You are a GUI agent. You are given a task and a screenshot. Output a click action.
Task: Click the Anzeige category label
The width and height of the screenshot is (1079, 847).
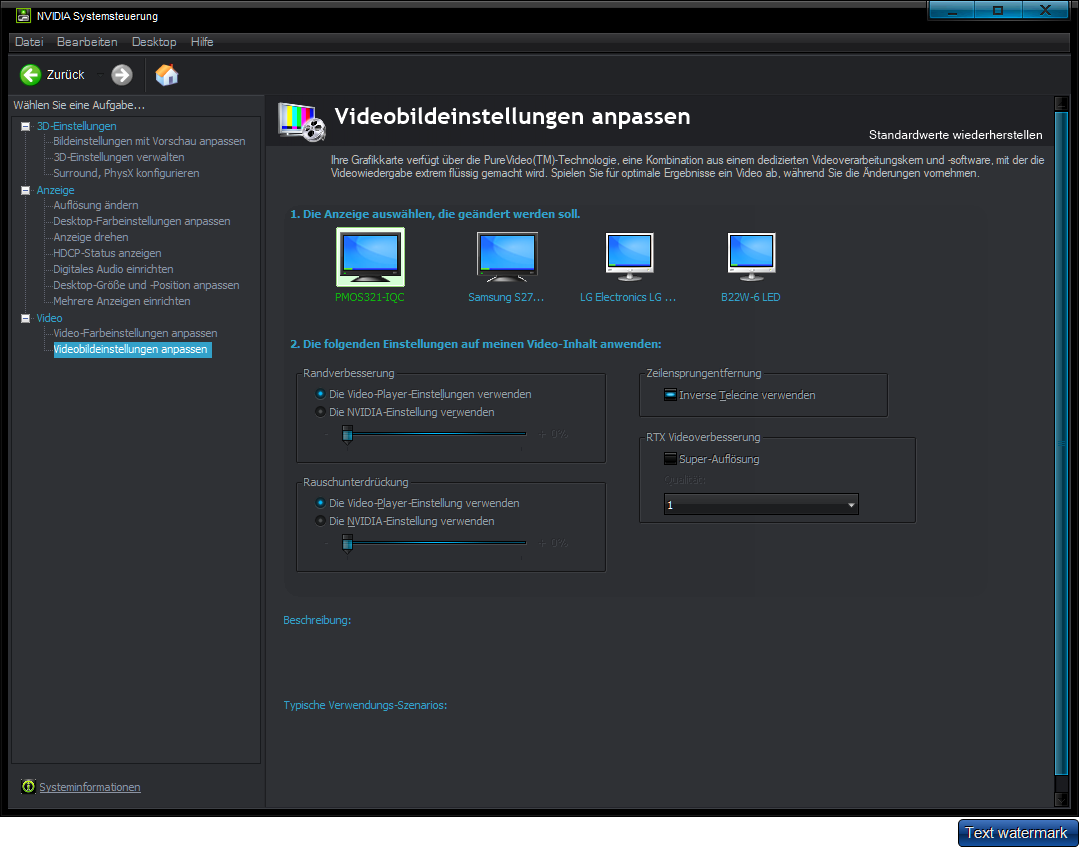pyautogui.click(x=55, y=190)
